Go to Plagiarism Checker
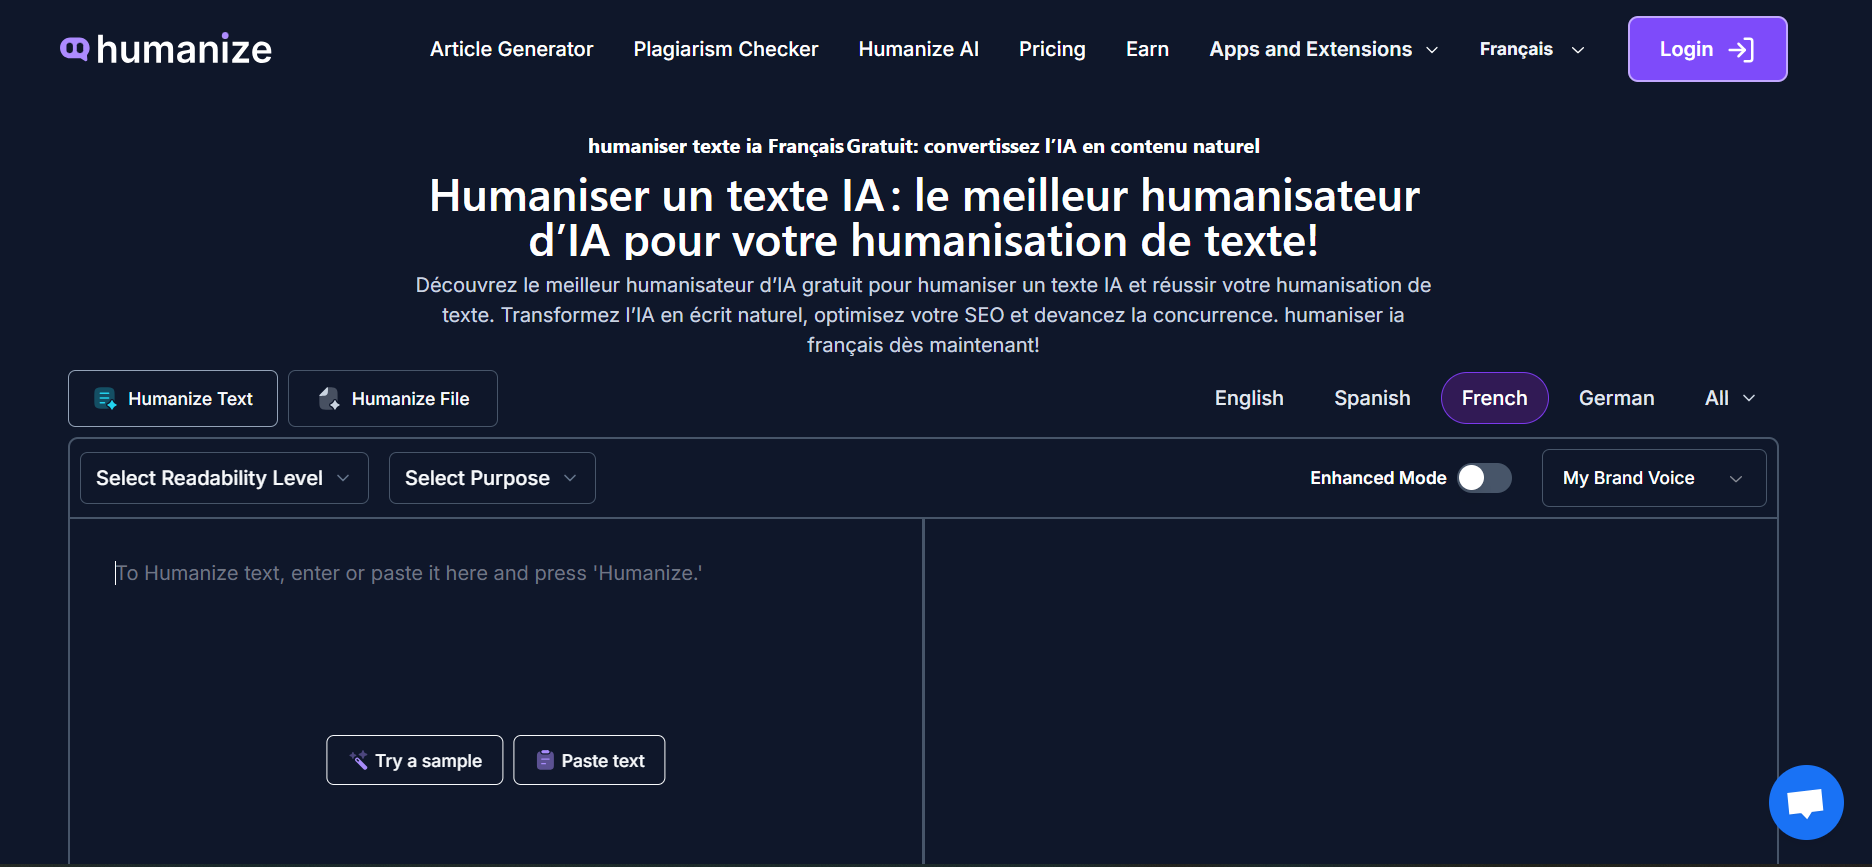Viewport: 1872px width, 867px height. click(726, 49)
